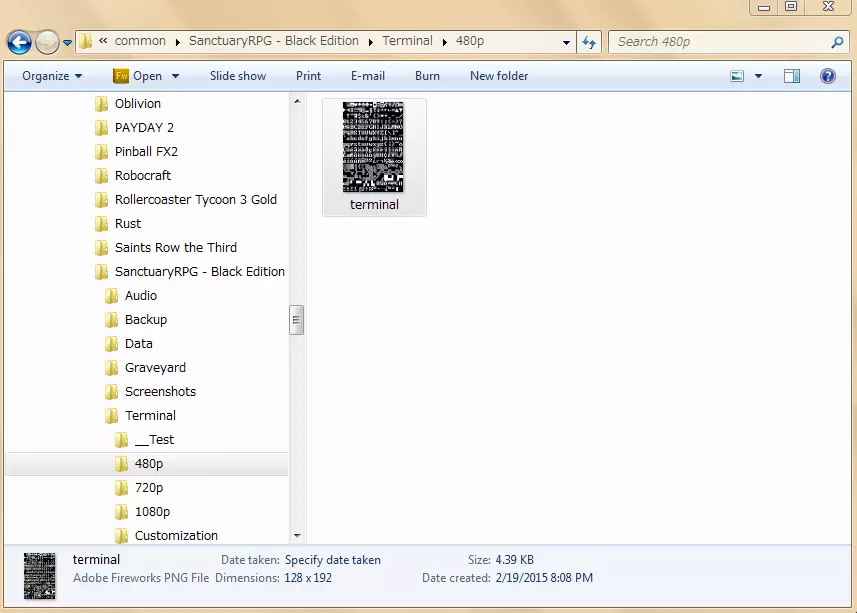The width and height of the screenshot is (857, 613).
Task: Select the Screenshots subfolder
Action: coord(160,392)
